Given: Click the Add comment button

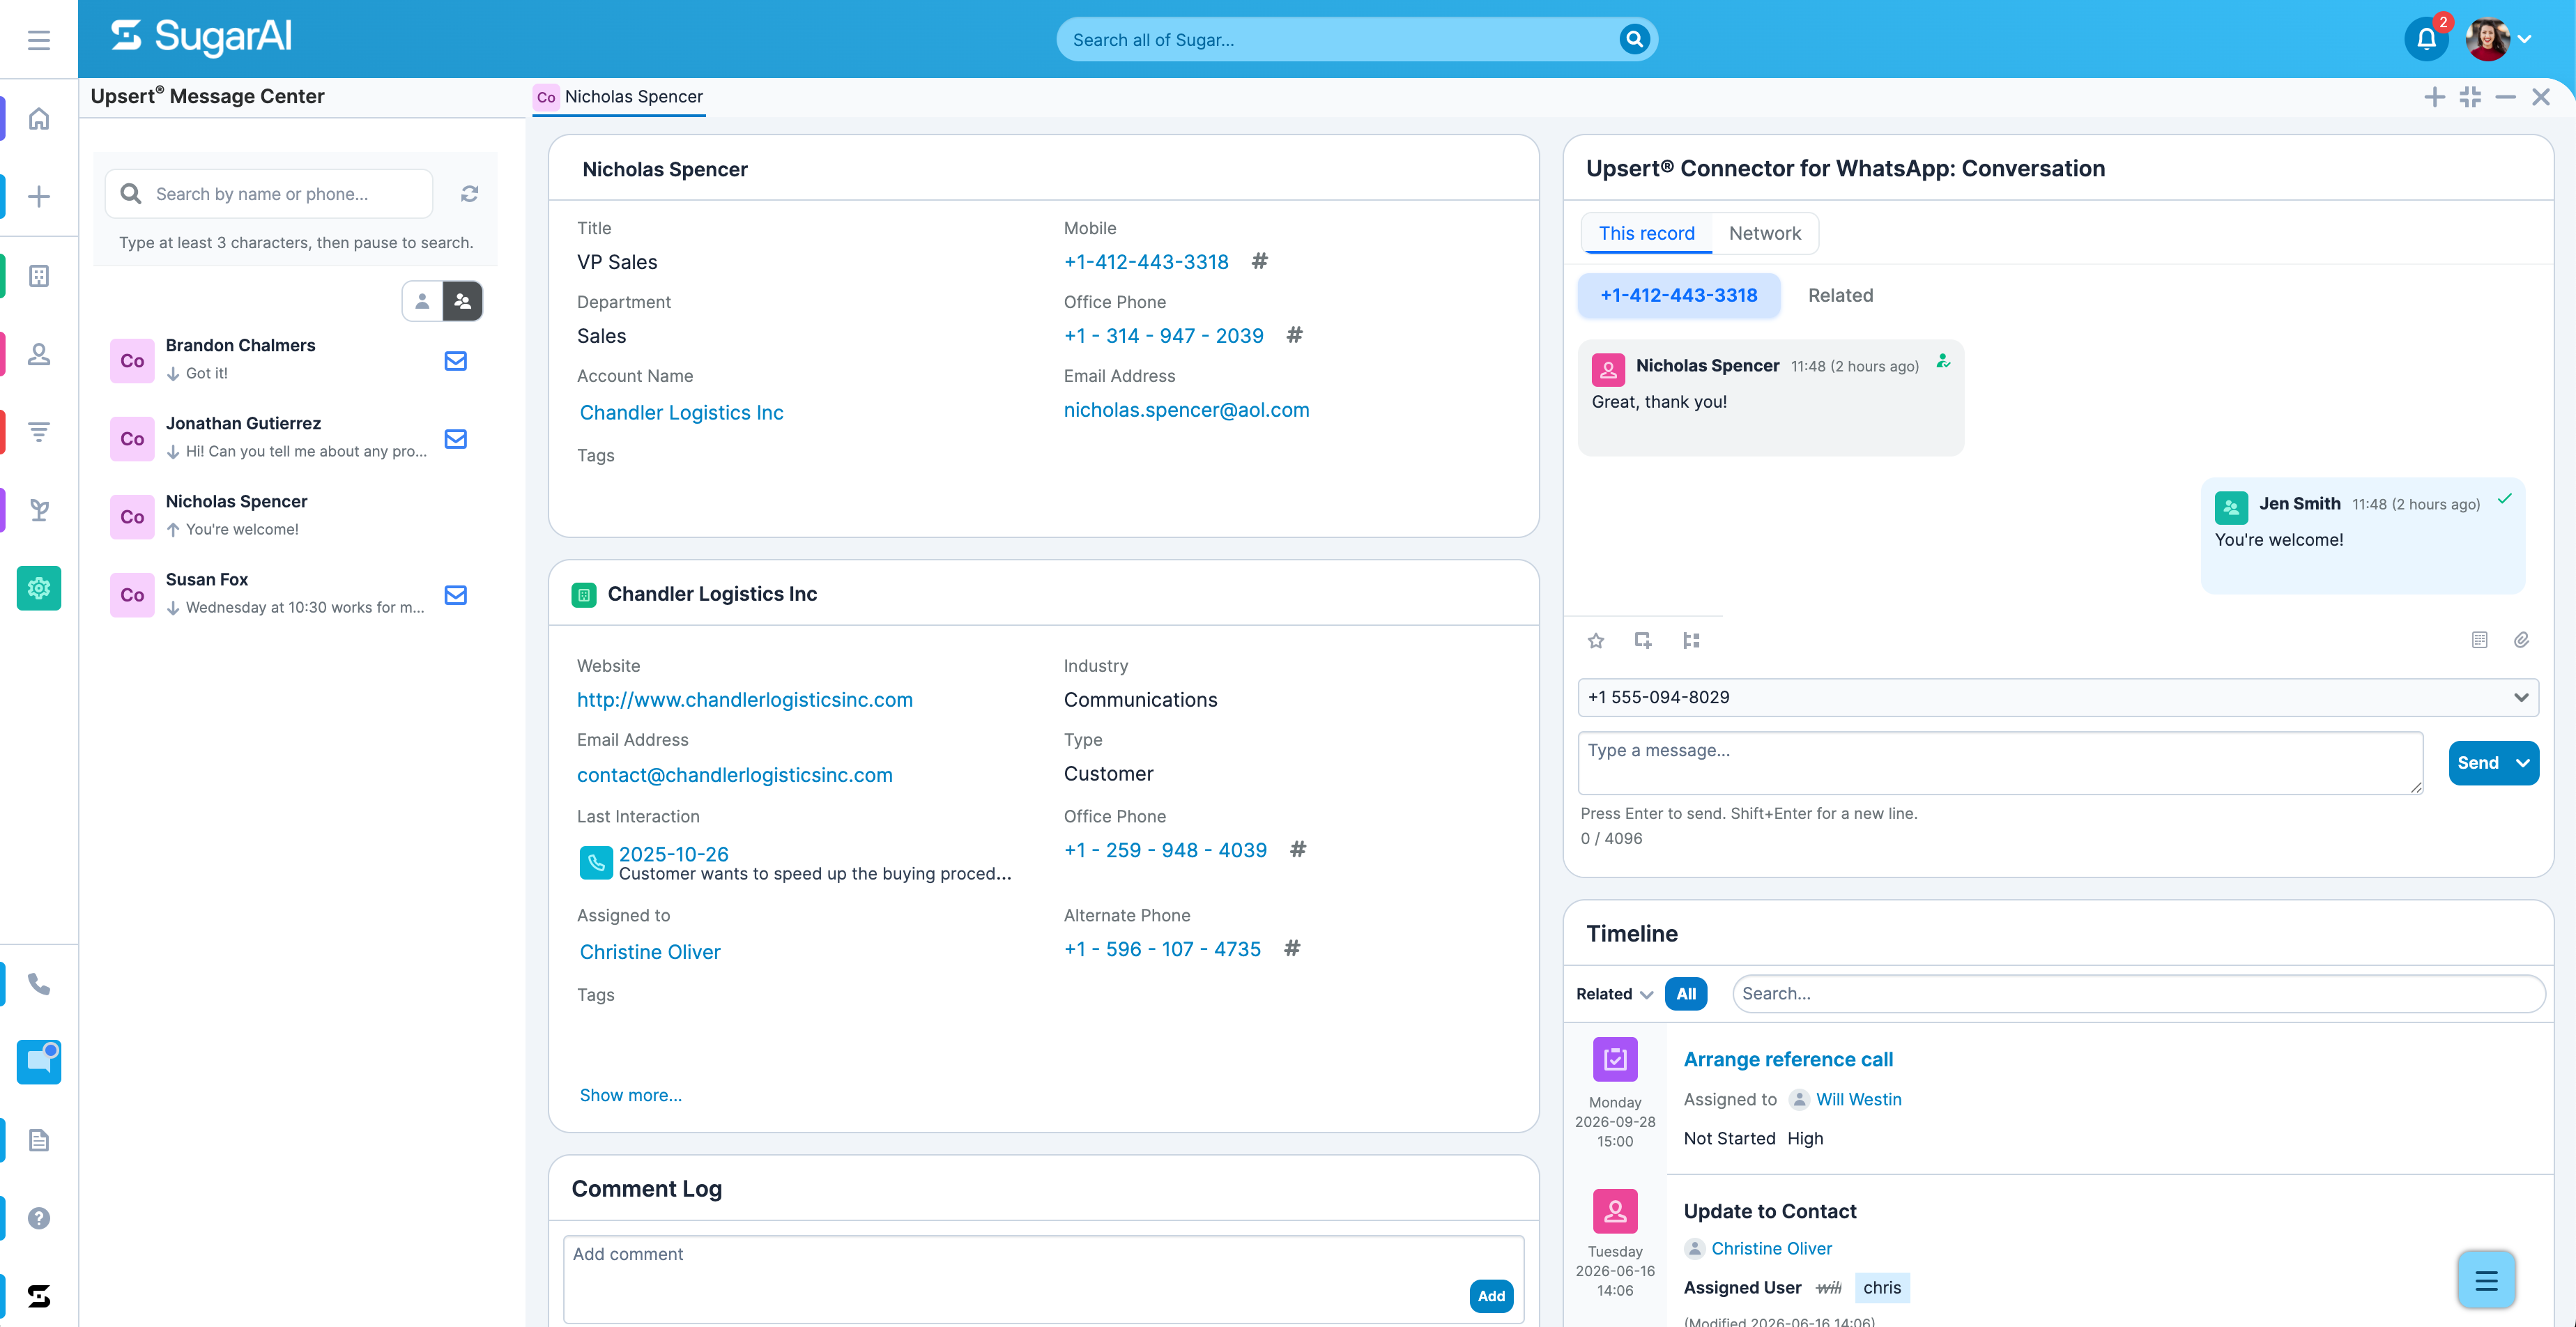Looking at the screenshot, I should [1491, 1296].
